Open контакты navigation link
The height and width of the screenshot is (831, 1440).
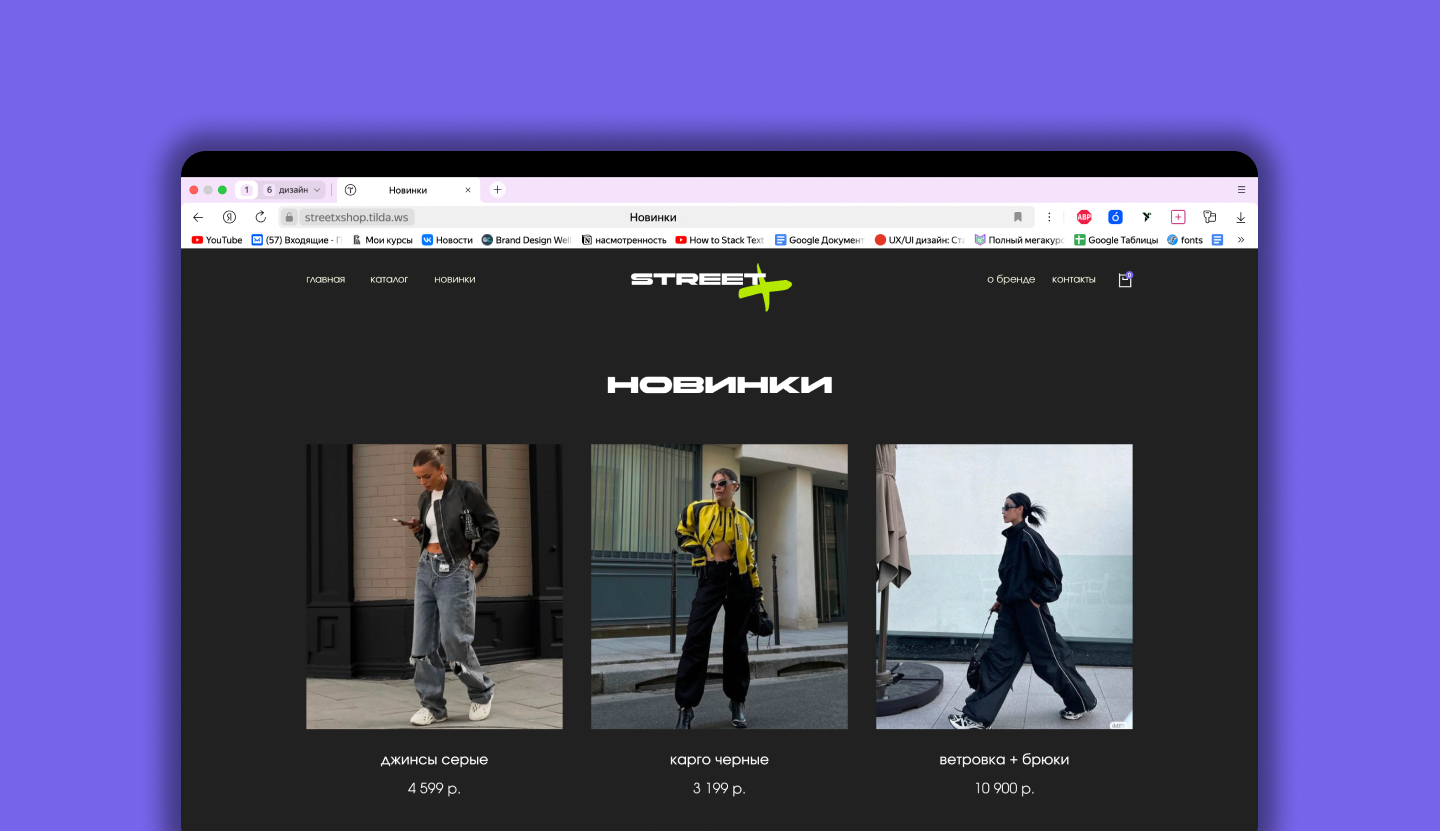click(x=1074, y=280)
